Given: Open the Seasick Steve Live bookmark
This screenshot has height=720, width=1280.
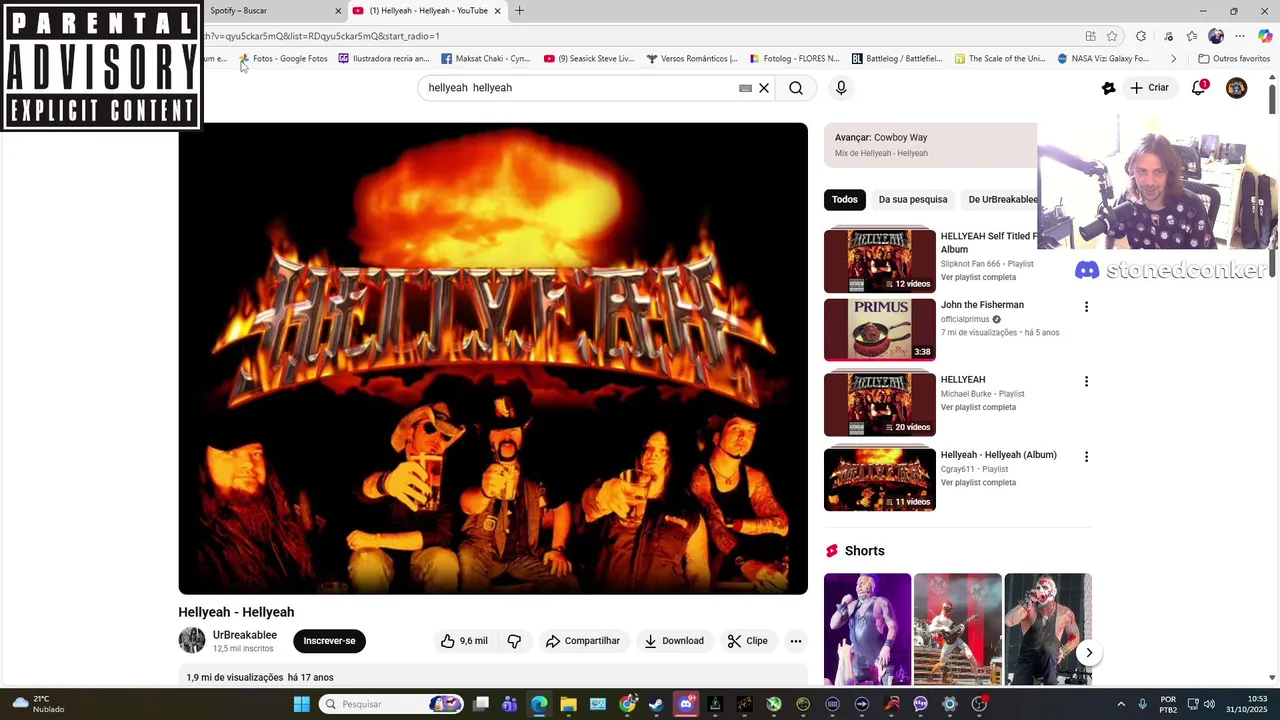Looking at the screenshot, I should pyautogui.click(x=589, y=59).
